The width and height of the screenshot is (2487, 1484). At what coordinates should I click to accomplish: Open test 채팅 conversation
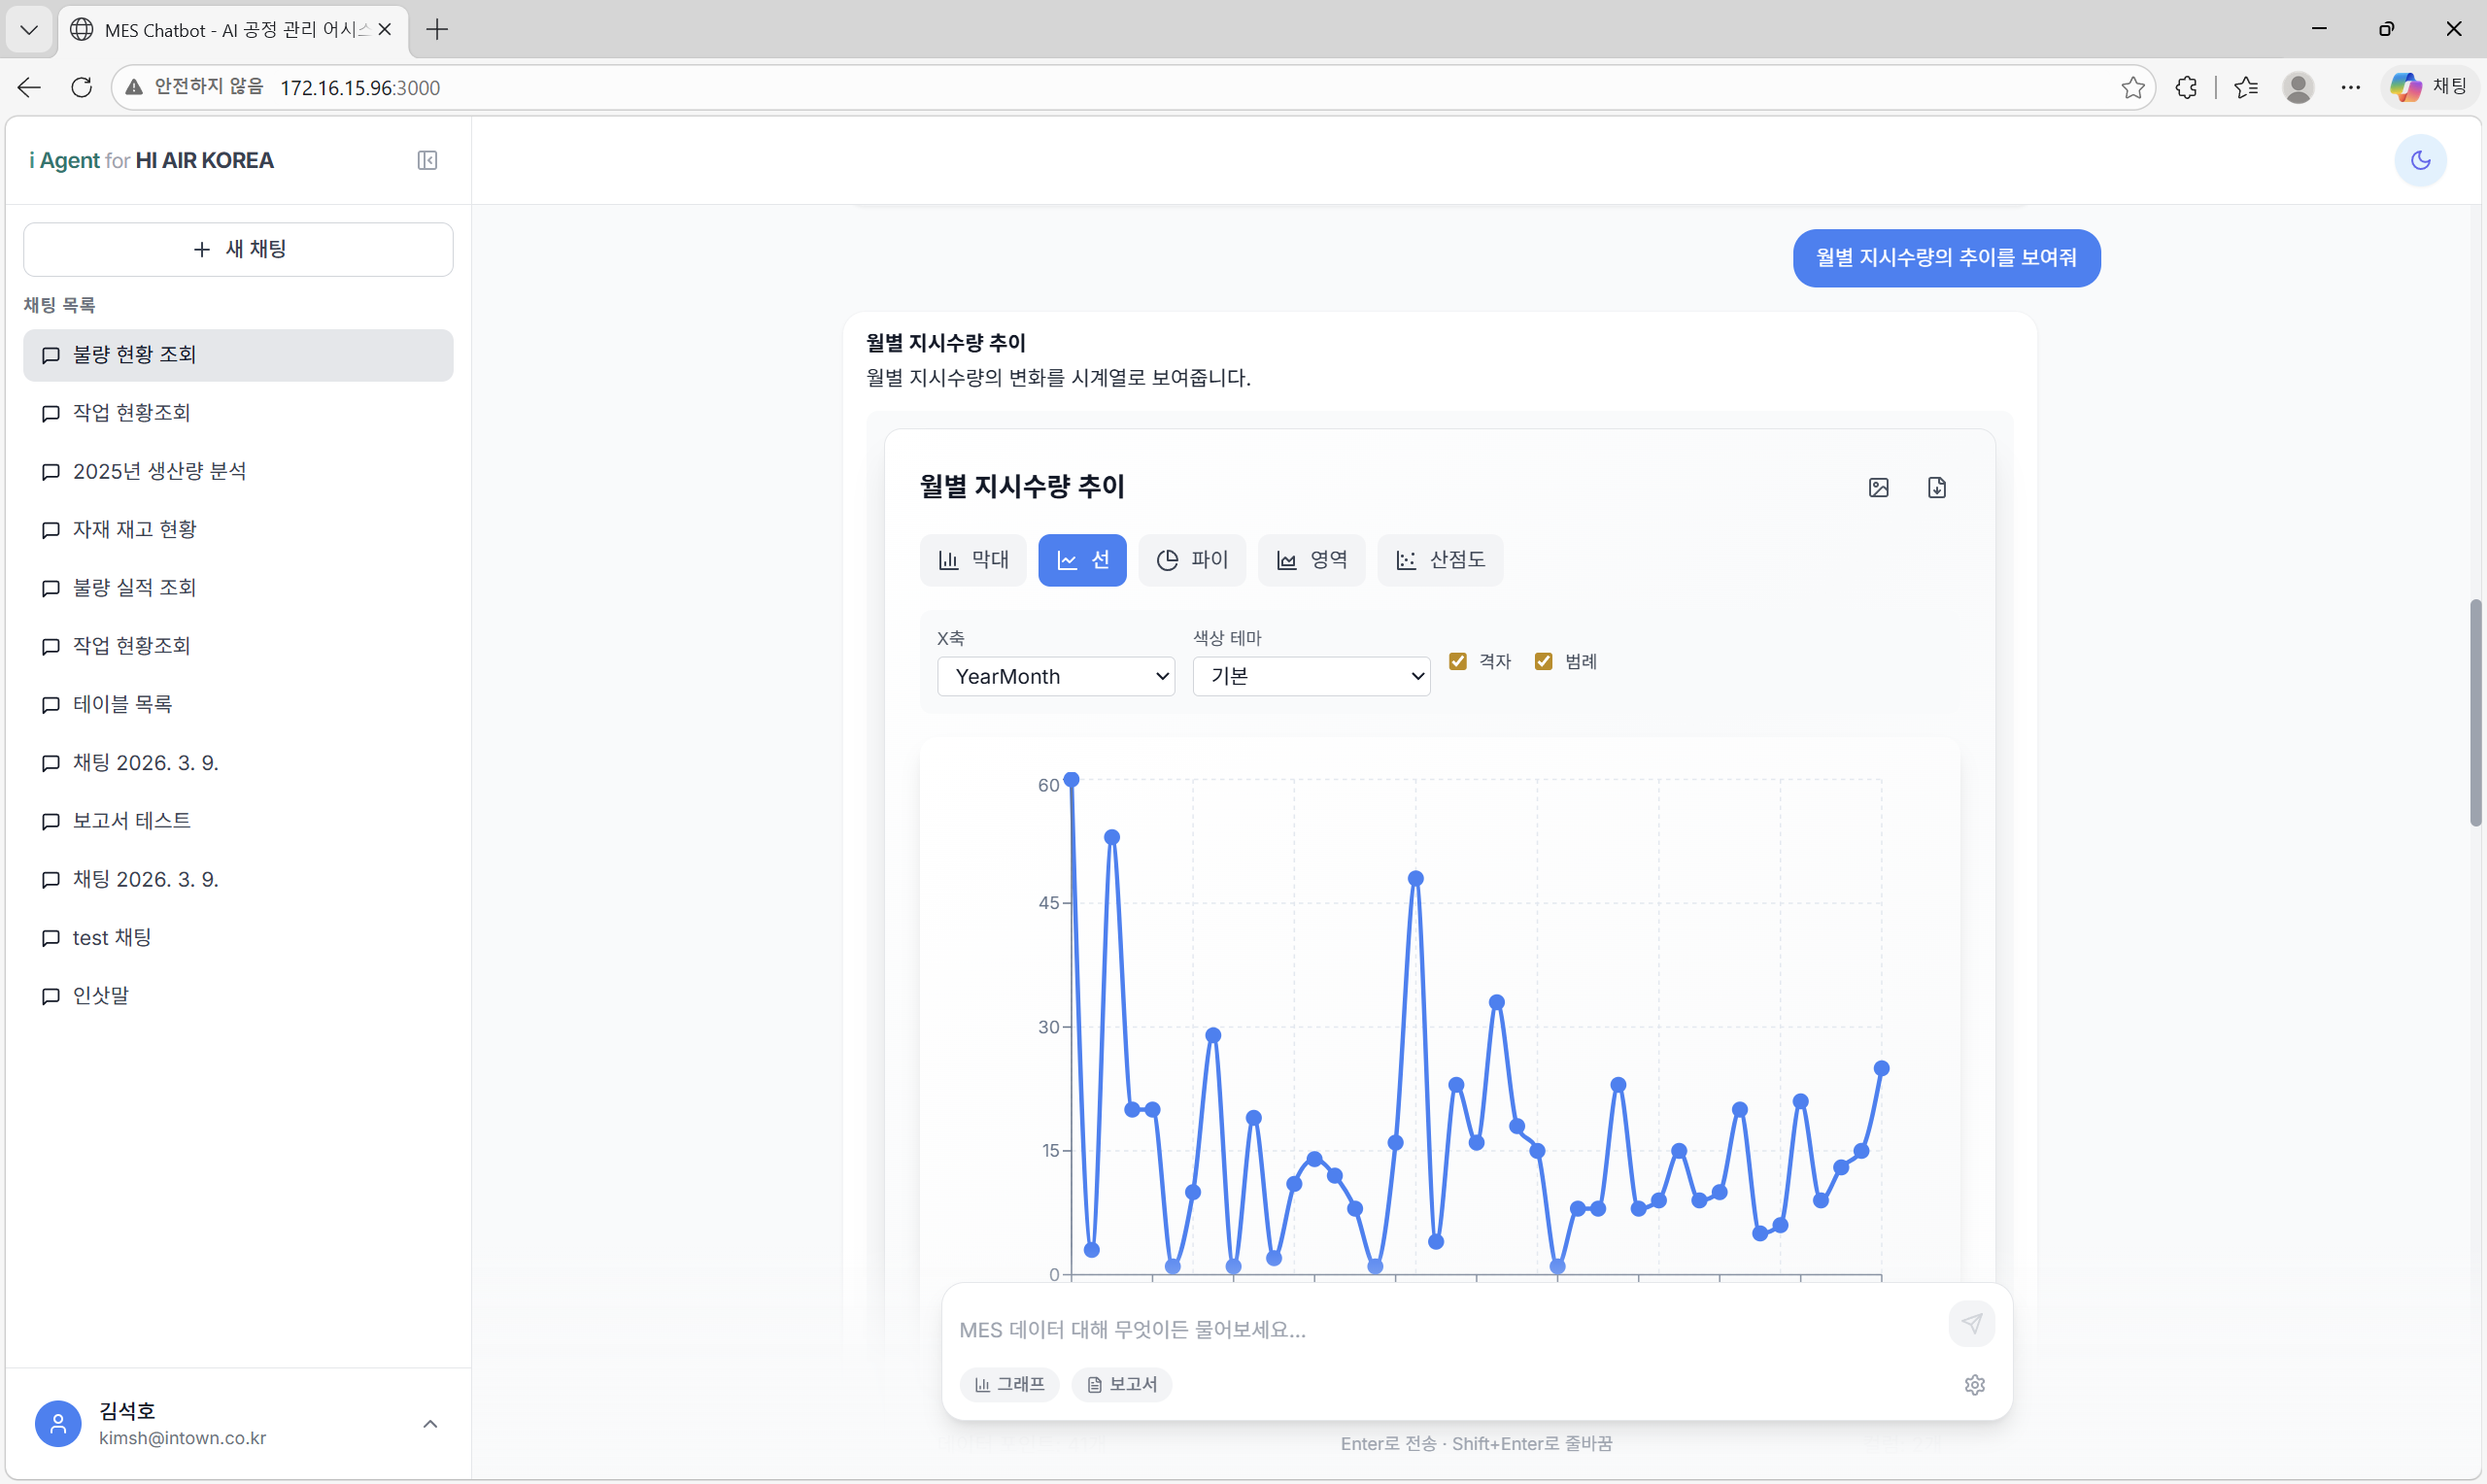click(x=238, y=937)
